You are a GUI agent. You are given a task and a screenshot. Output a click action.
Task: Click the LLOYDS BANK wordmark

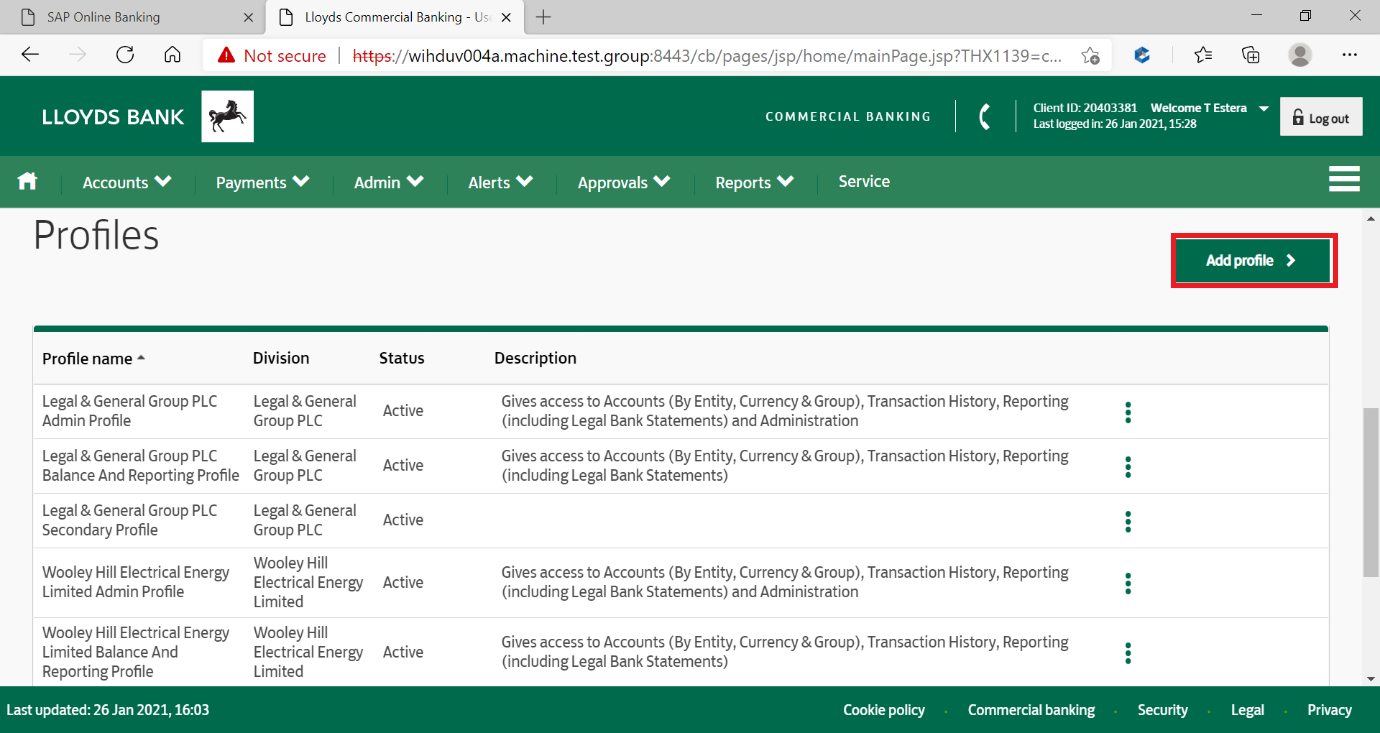click(113, 117)
